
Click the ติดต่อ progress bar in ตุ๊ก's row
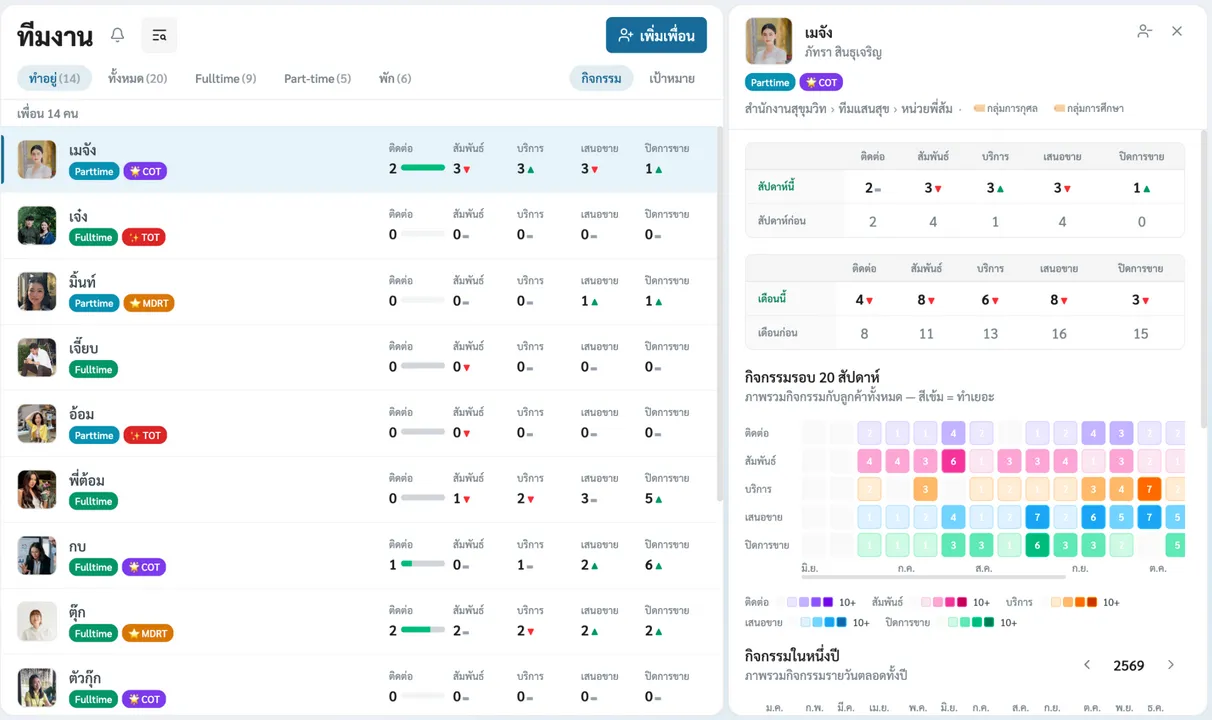[x=423, y=630]
